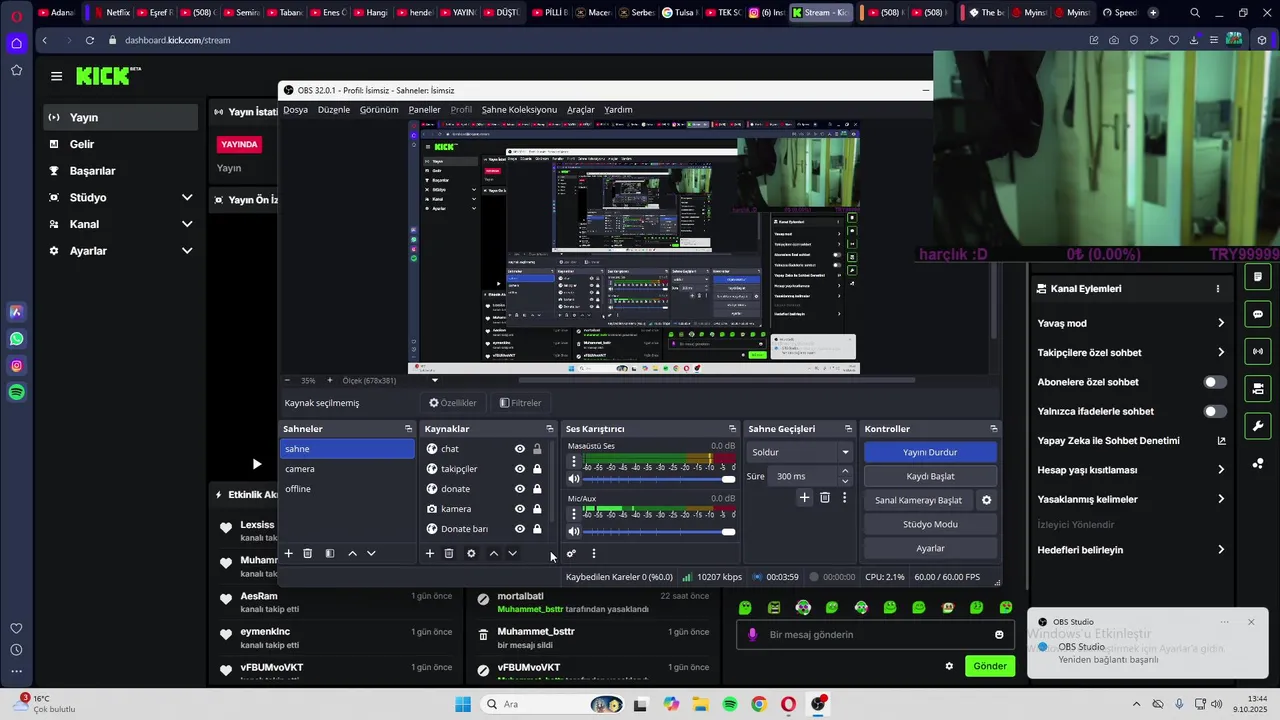Hide the donate source
1280x720 pixels.
click(520, 489)
